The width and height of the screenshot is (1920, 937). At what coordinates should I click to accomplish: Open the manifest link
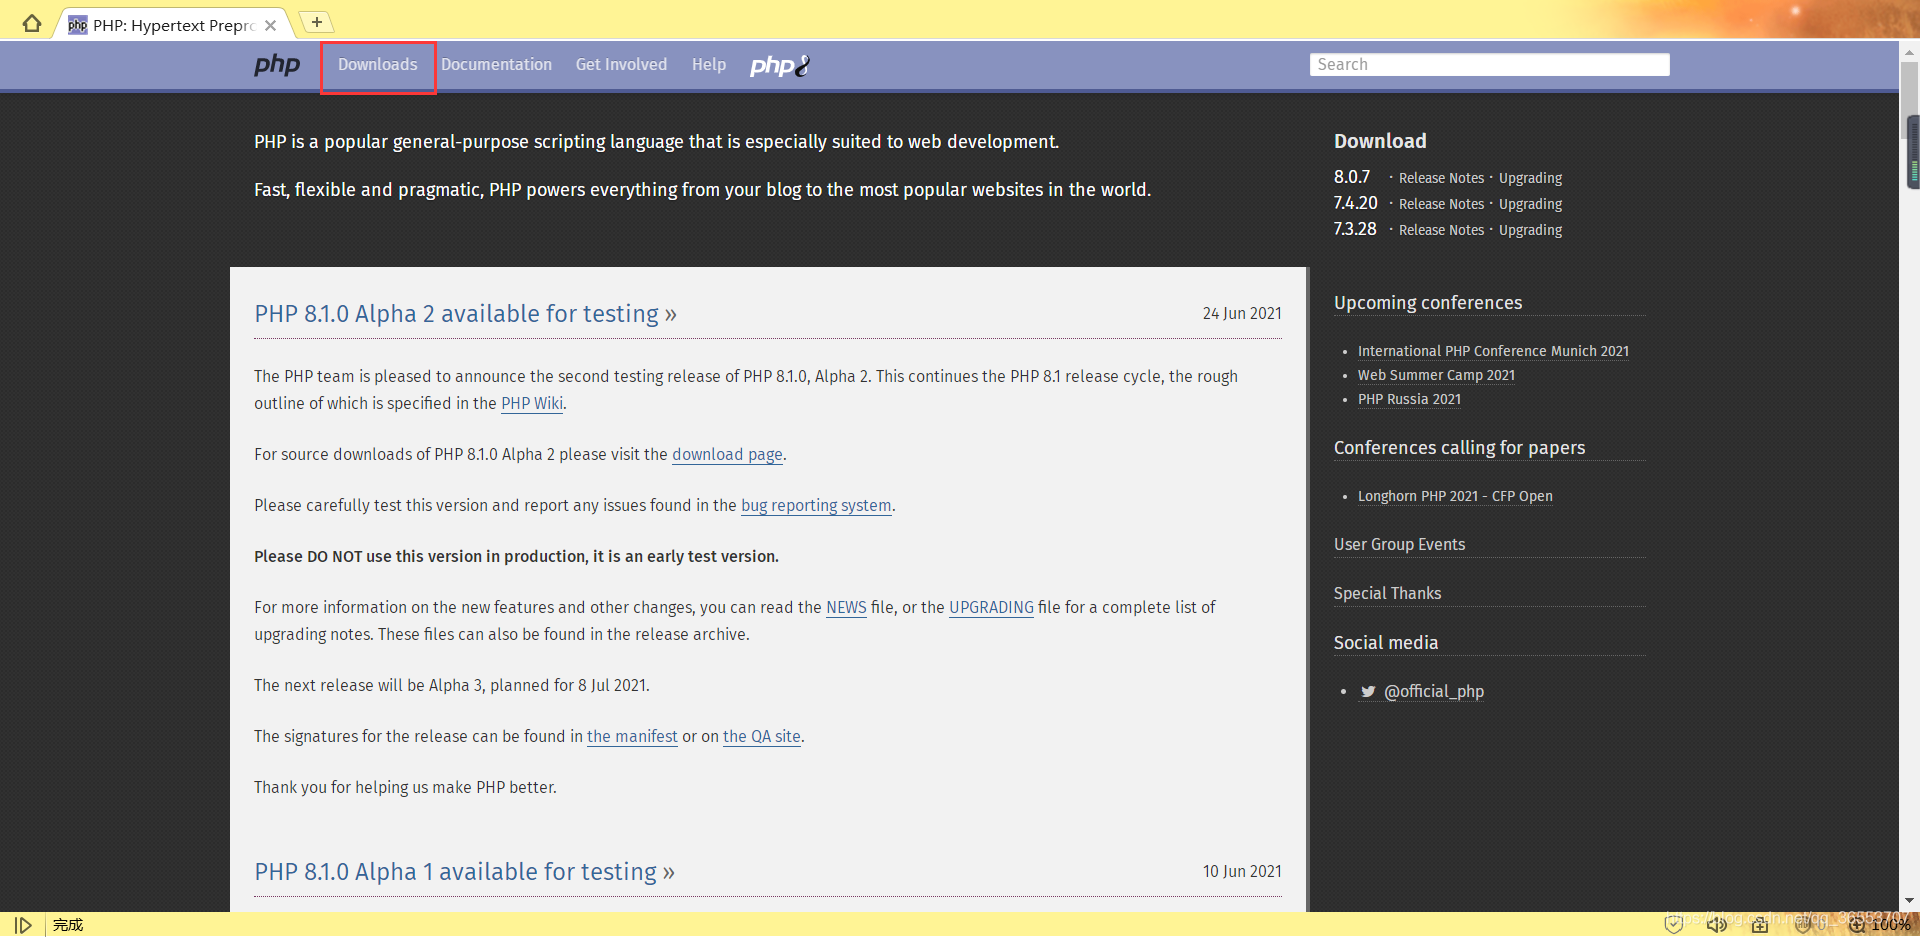[632, 737]
